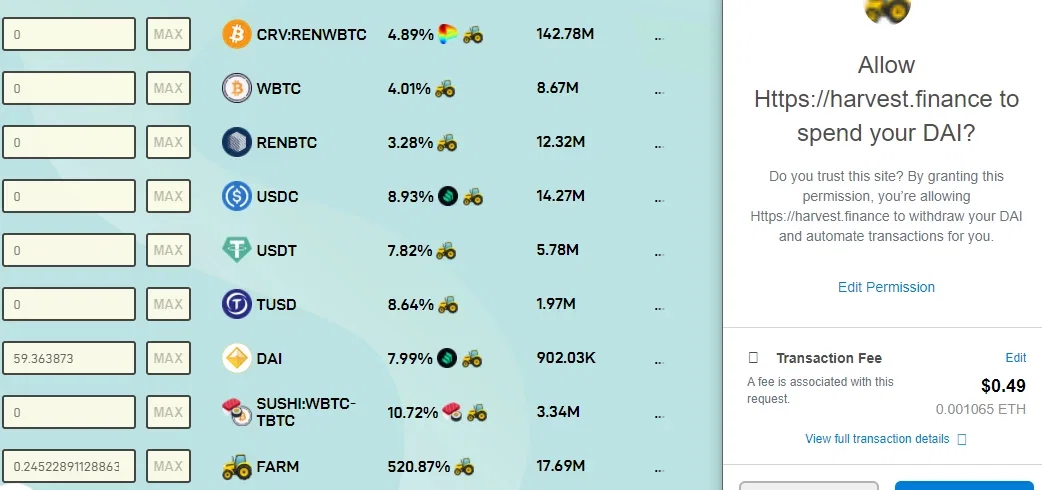Click the RENBTC token icon
This screenshot has height=490, width=1042.
[x=237, y=142]
